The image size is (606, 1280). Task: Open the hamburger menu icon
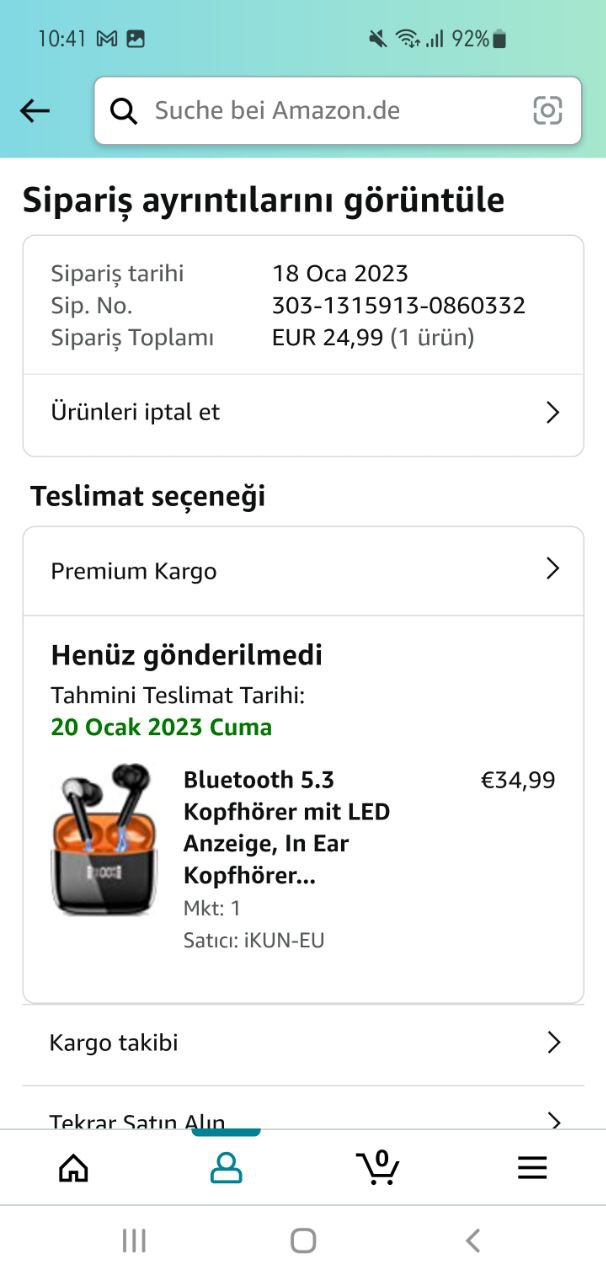pos(532,1167)
